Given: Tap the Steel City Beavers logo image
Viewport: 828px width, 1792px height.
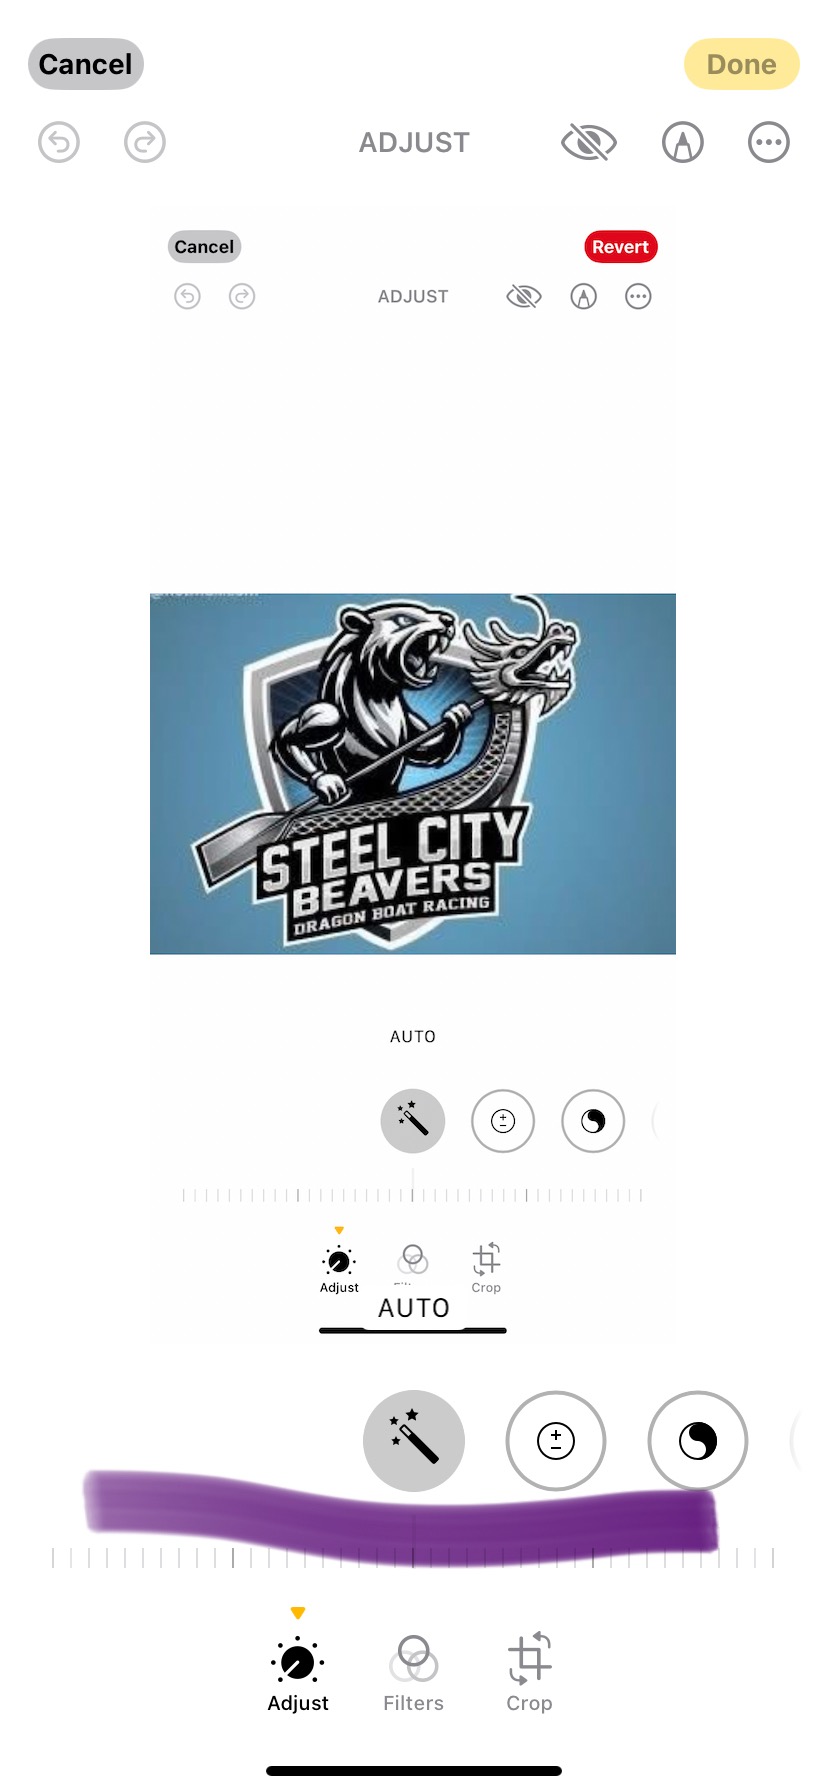Looking at the screenshot, I should 413,774.
